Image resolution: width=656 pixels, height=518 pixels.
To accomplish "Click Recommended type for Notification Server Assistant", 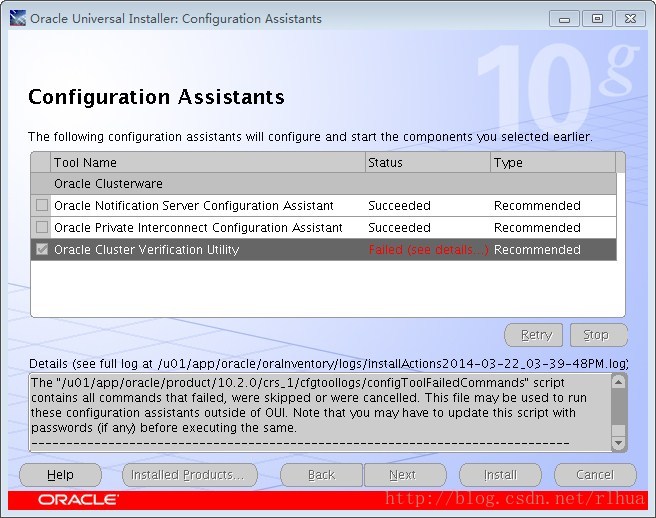I will [x=537, y=205].
